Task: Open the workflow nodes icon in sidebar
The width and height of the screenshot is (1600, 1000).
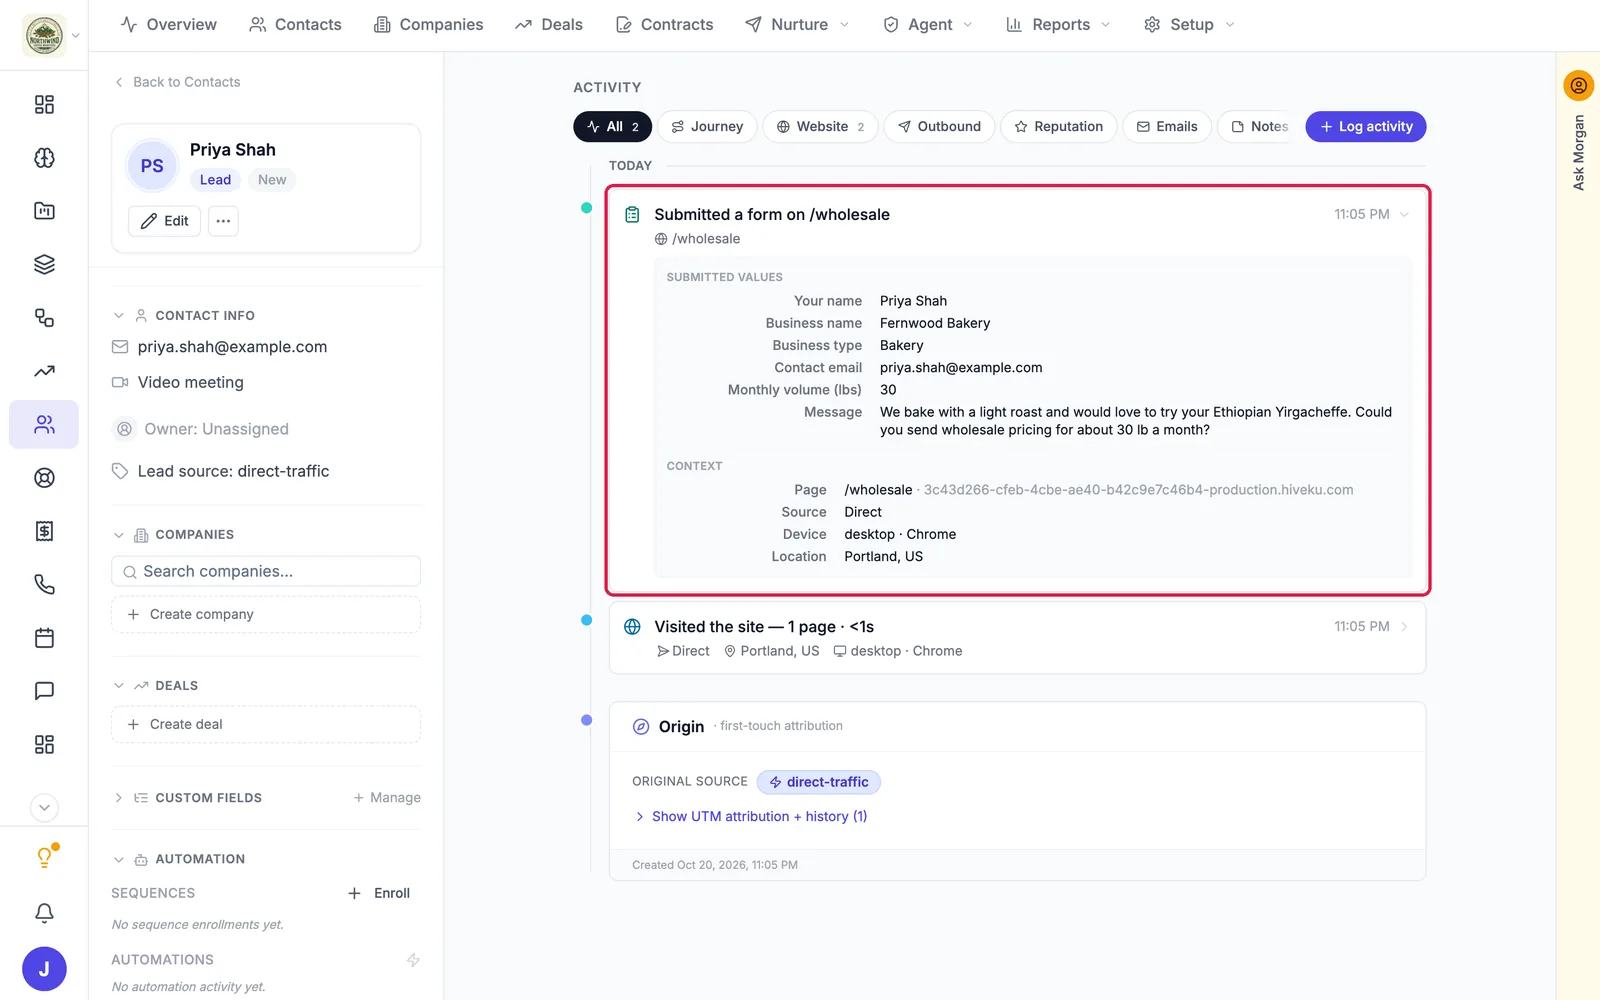Action: pyautogui.click(x=44, y=318)
